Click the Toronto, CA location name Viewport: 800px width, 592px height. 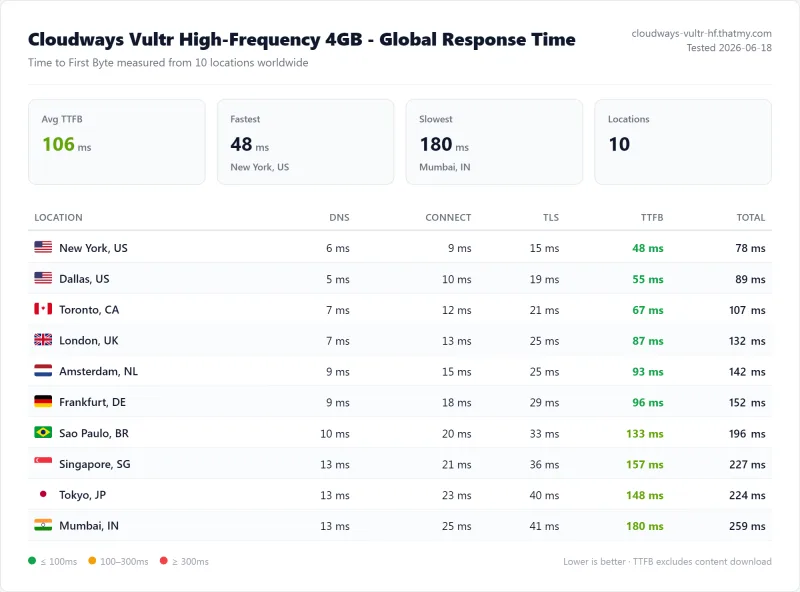click(x=89, y=310)
